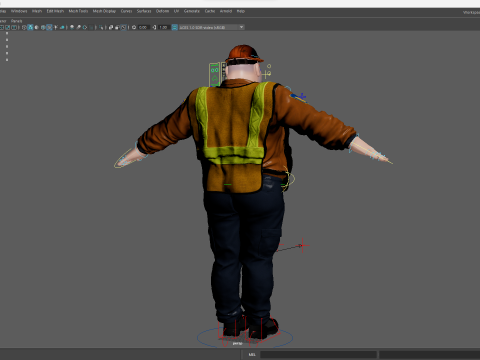Screen dimensions: 480x360
Task: Select the character's orange hard hat
Action: 244,53
